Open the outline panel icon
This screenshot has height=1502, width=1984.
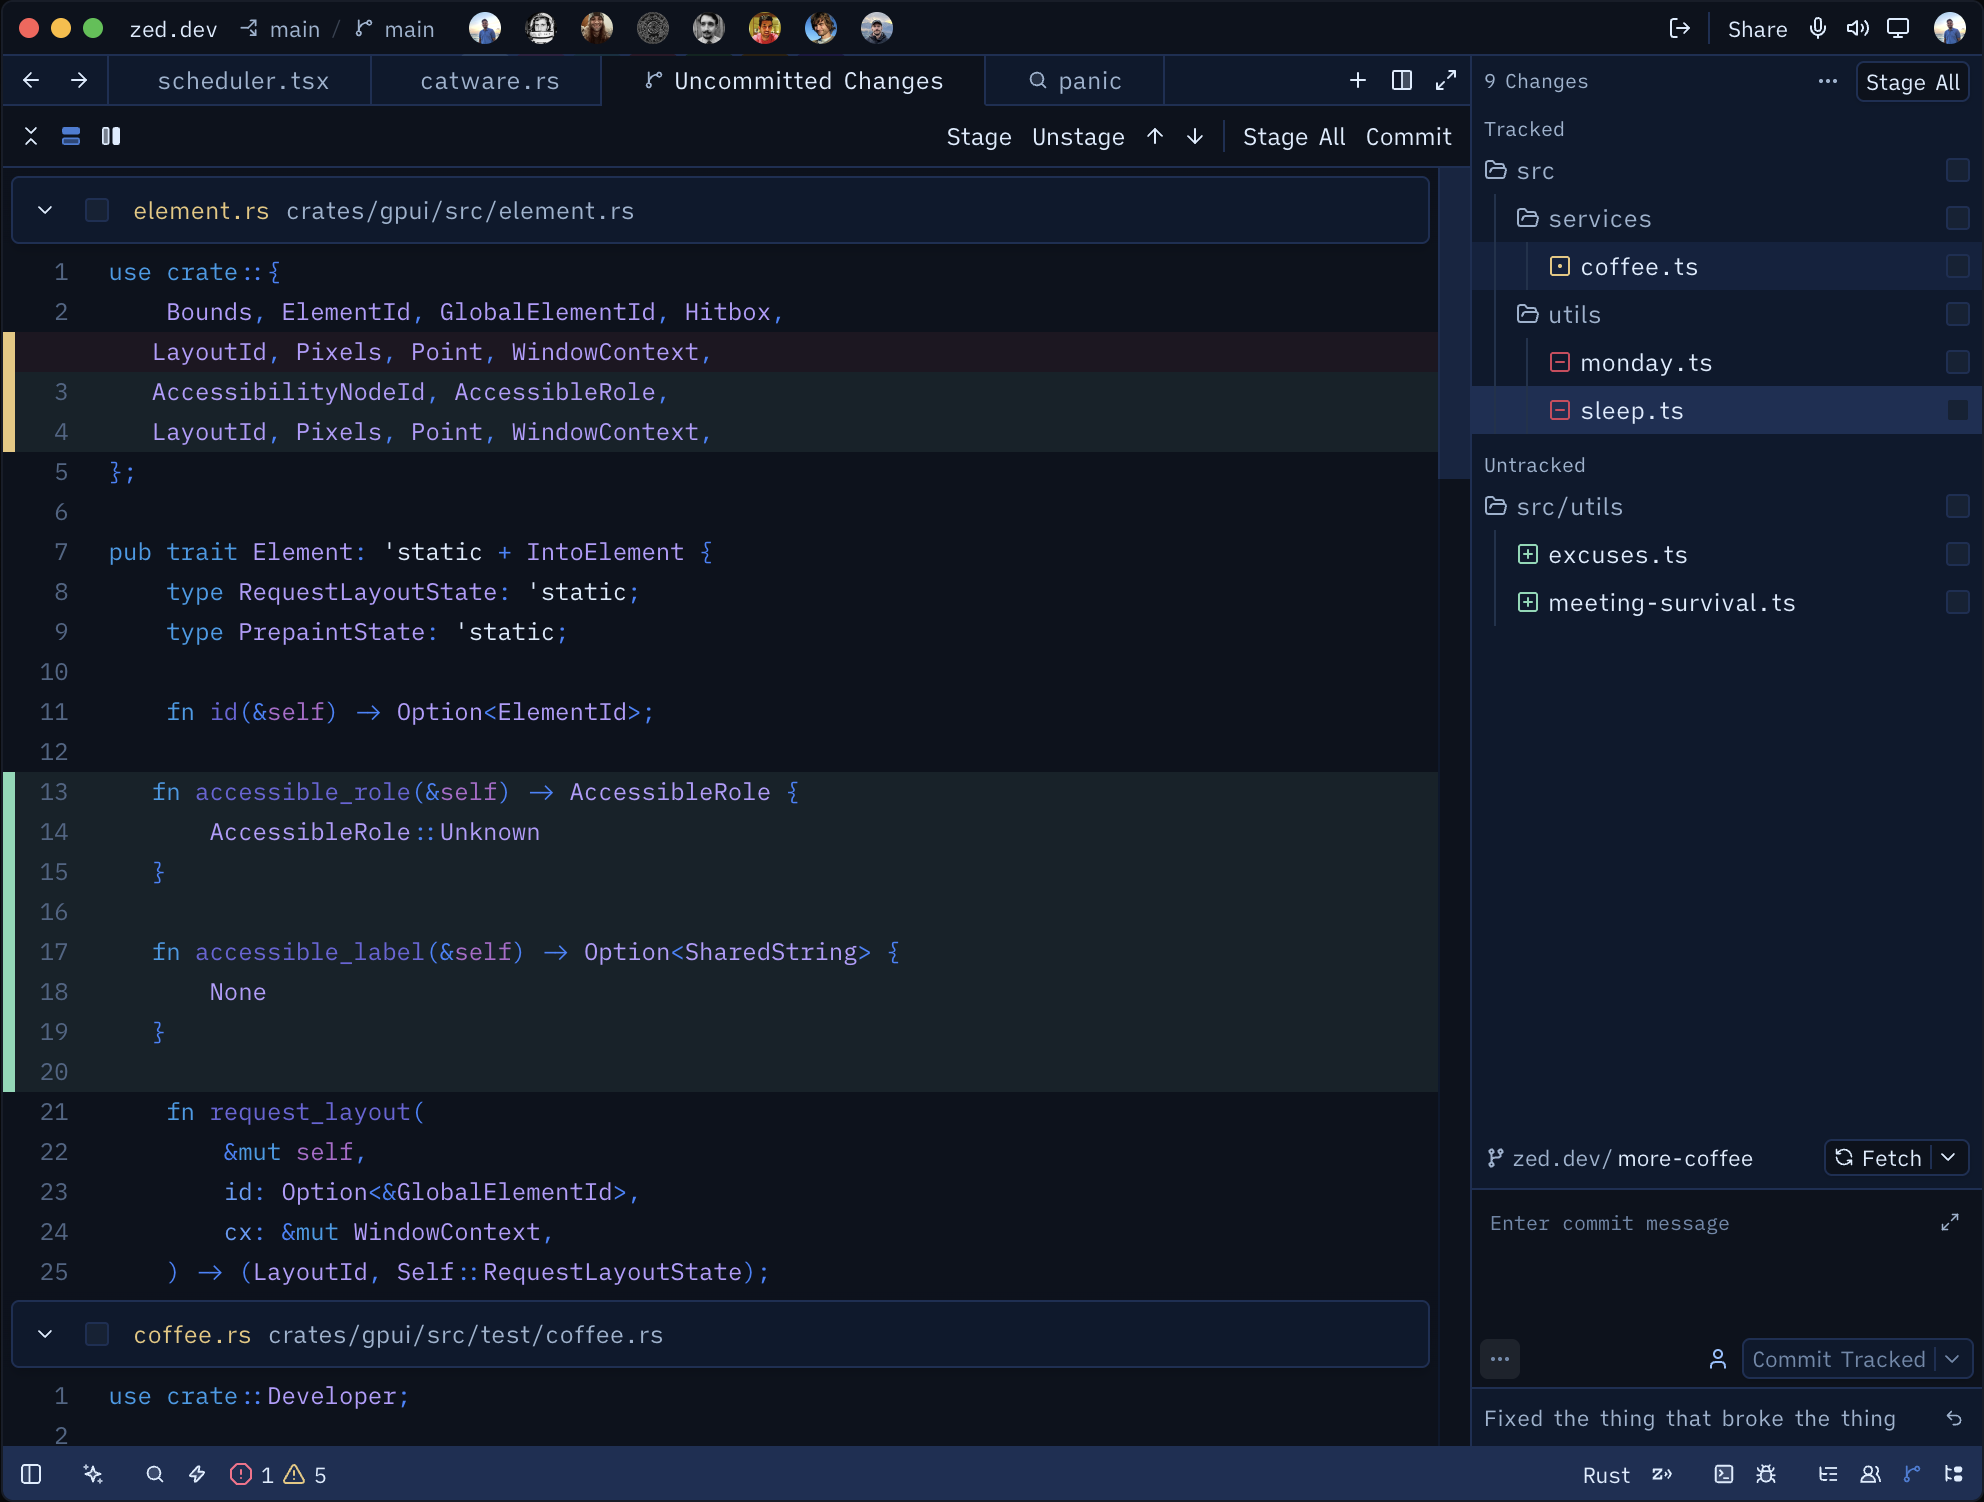coord(1828,1474)
